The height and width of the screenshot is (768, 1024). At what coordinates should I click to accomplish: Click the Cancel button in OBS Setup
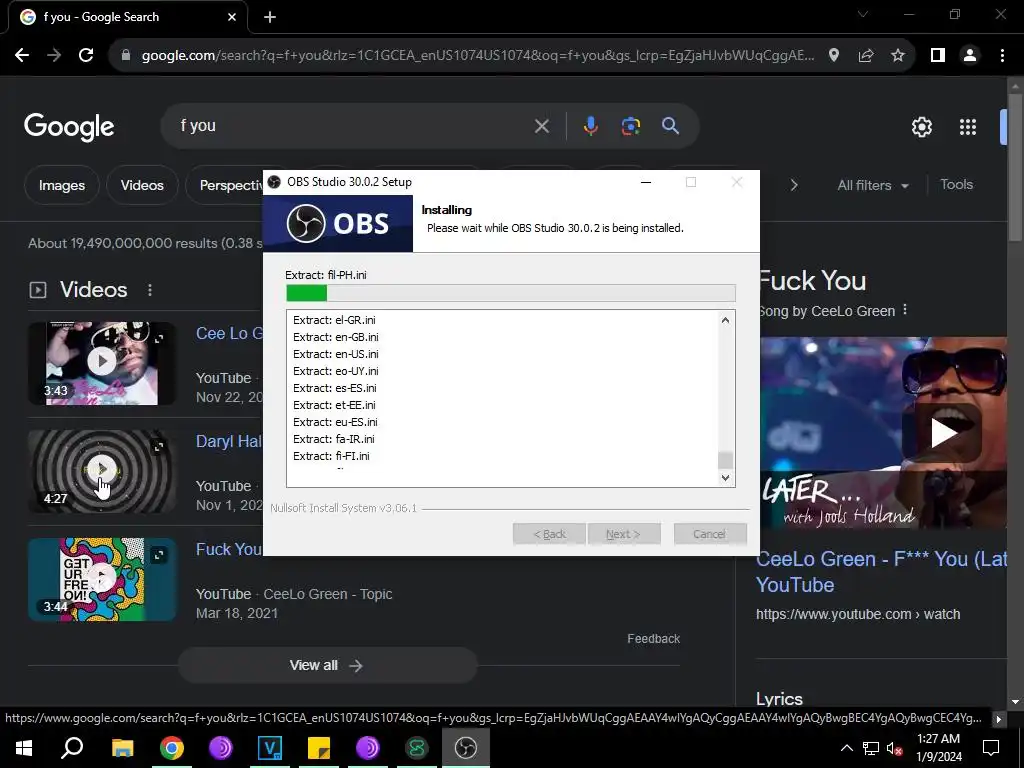click(x=710, y=534)
